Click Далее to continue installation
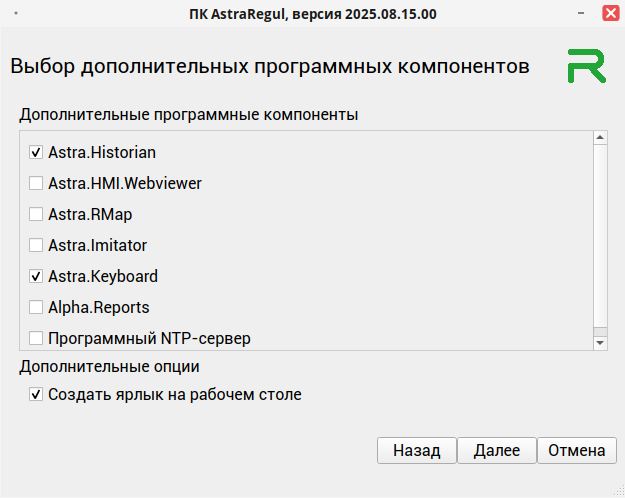This screenshot has width=625, height=498. pos(497,451)
